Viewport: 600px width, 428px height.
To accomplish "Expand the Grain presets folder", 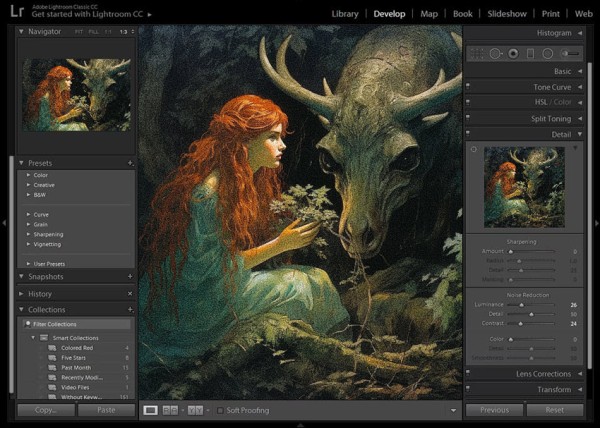I will pos(40,225).
